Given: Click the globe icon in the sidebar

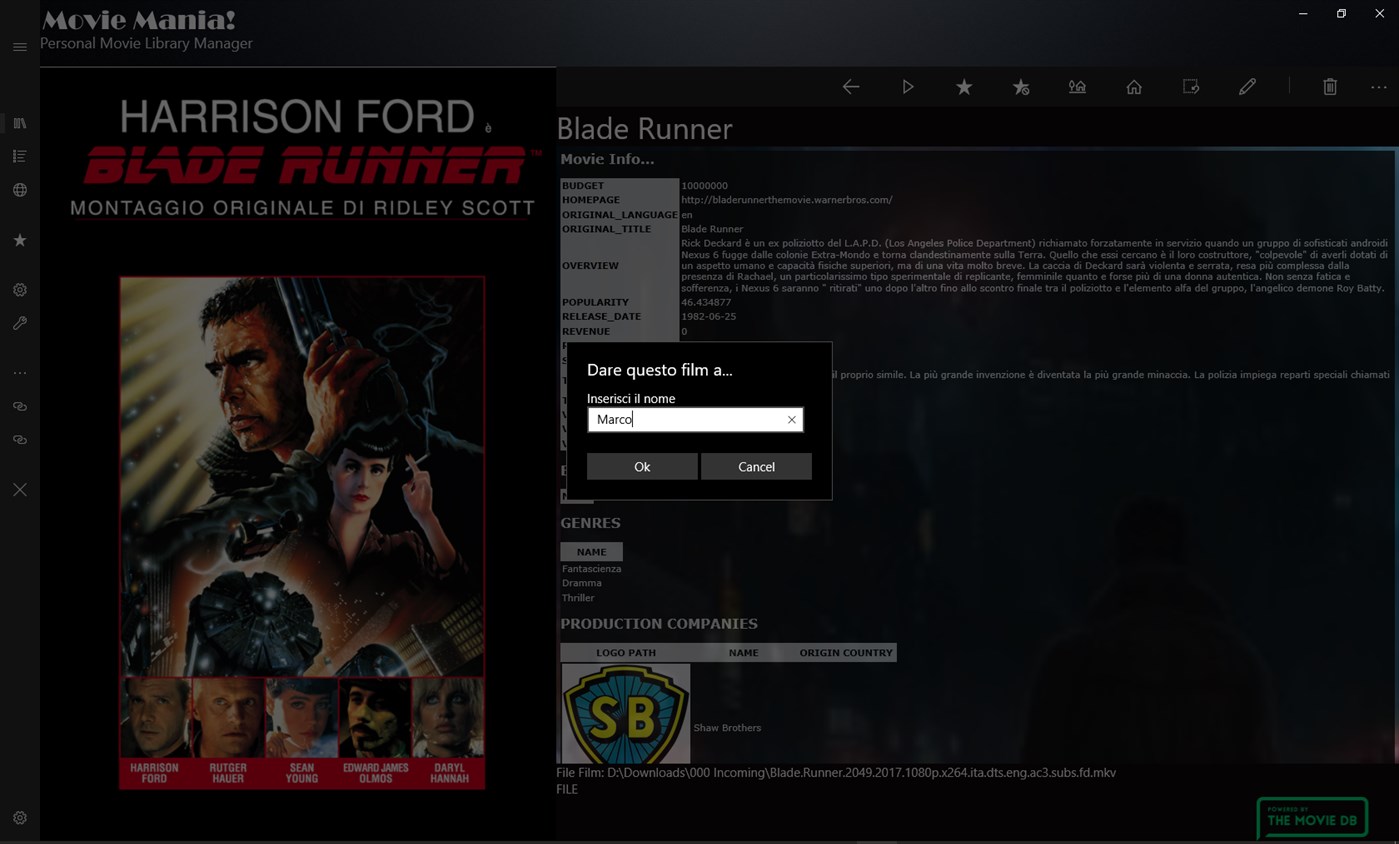Looking at the screenshot, I should [x=20, y=190].
